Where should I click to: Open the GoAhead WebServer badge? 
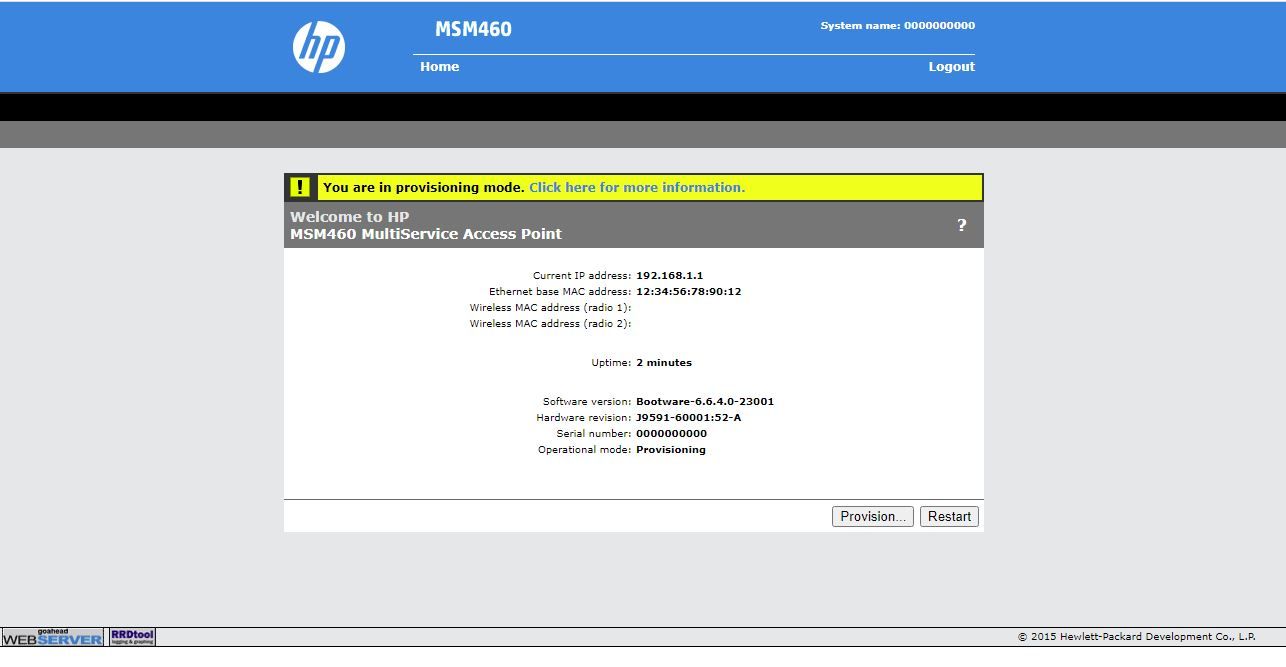[x=52, y=637]
